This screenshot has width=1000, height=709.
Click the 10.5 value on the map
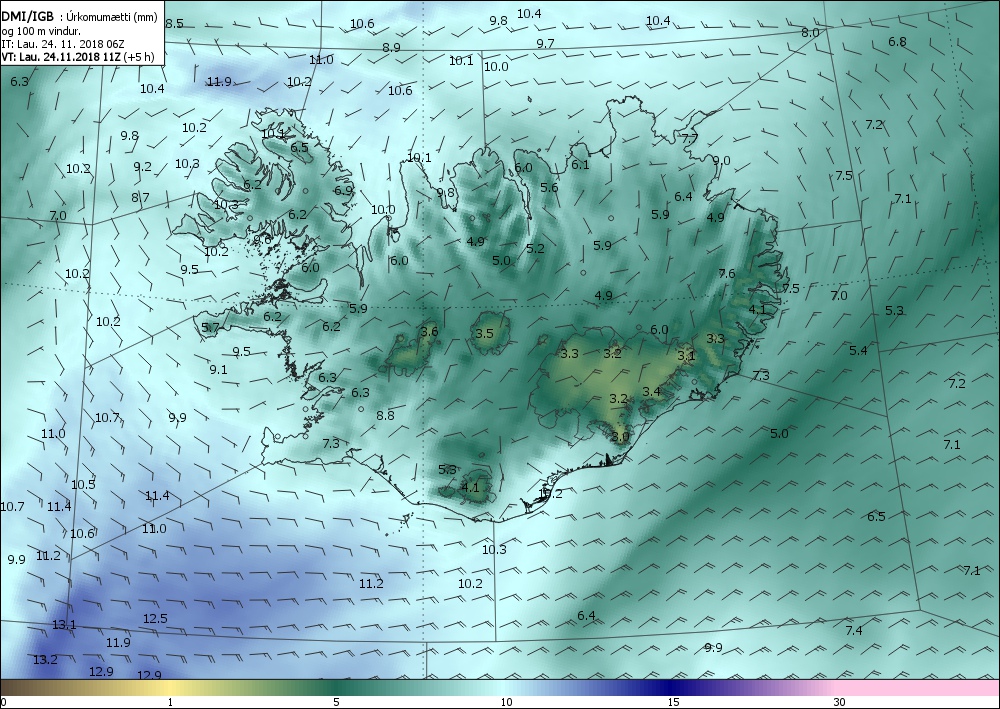pyautogui.click(x=83, y=485)
